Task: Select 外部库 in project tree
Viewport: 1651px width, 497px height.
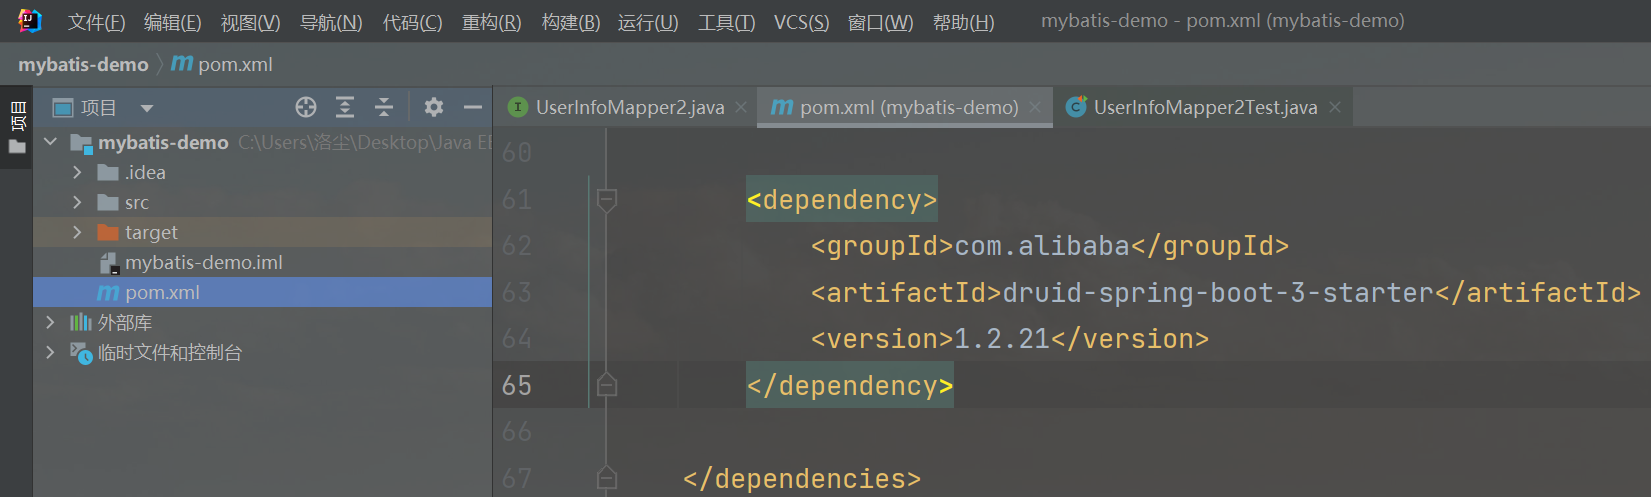Action: pos(262,322)
